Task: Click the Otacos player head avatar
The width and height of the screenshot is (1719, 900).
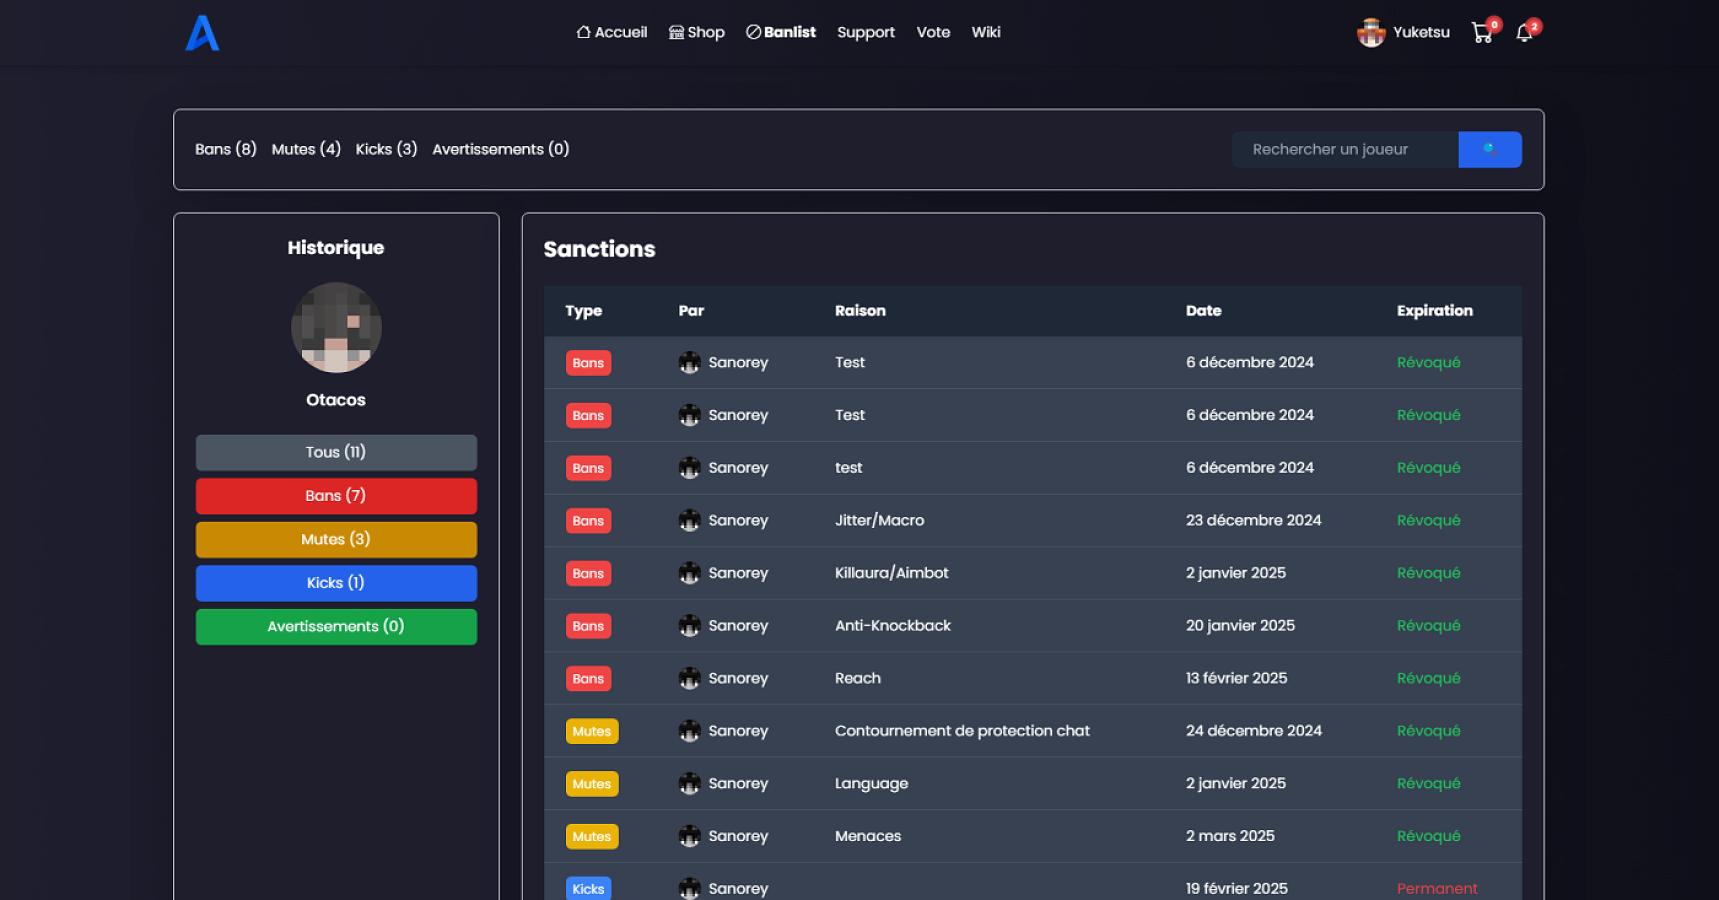Action: 336,328
